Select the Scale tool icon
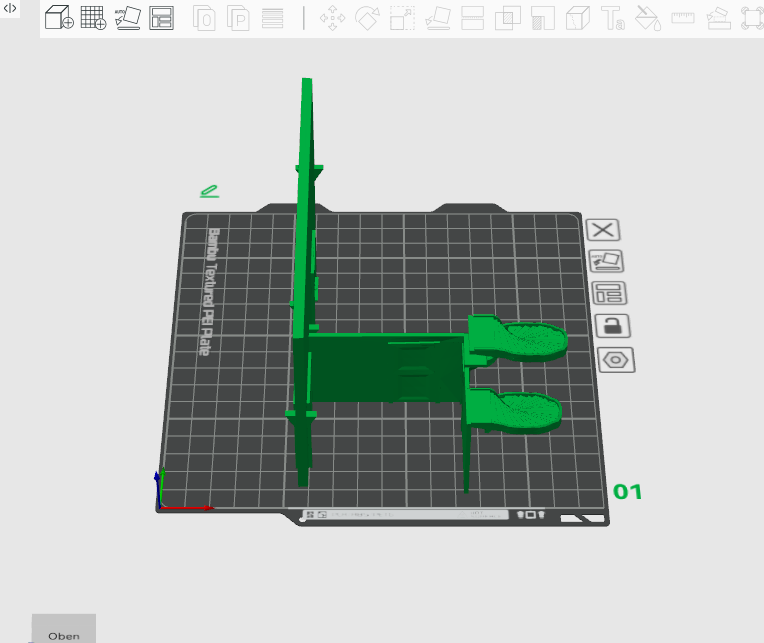The width and height of the screenshot is (764, 643). pyautogui.click(x=402, y=18)
